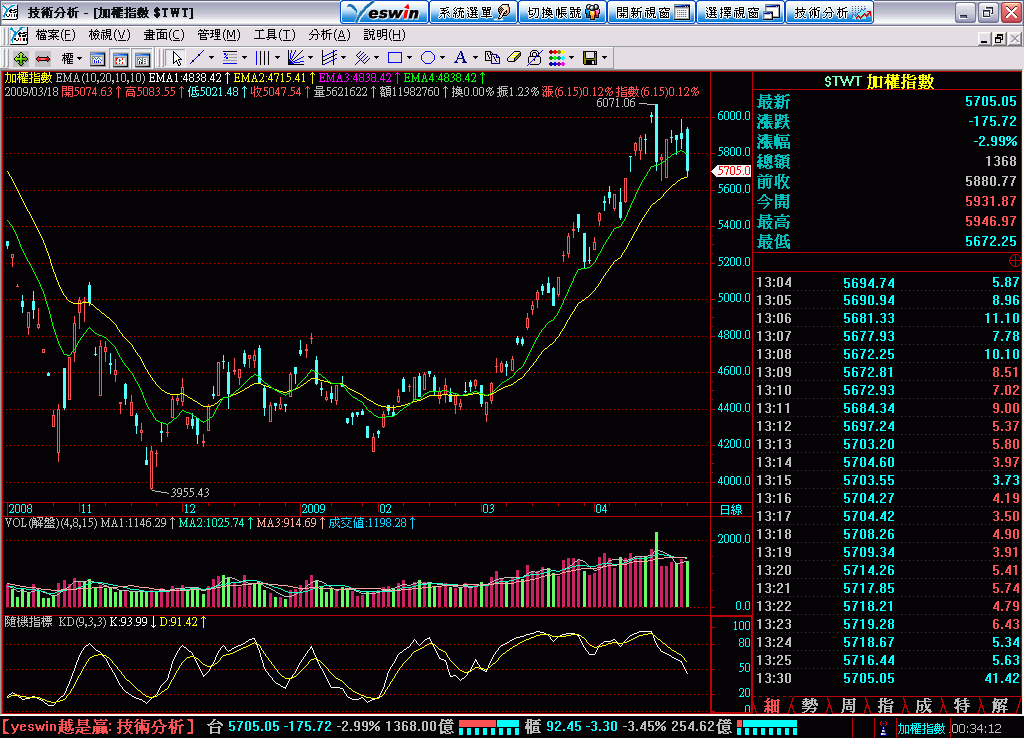Switch to the 解 tab
This screenshot has height=738, width=1024.
pyautogui.click(x=999, y=705)
